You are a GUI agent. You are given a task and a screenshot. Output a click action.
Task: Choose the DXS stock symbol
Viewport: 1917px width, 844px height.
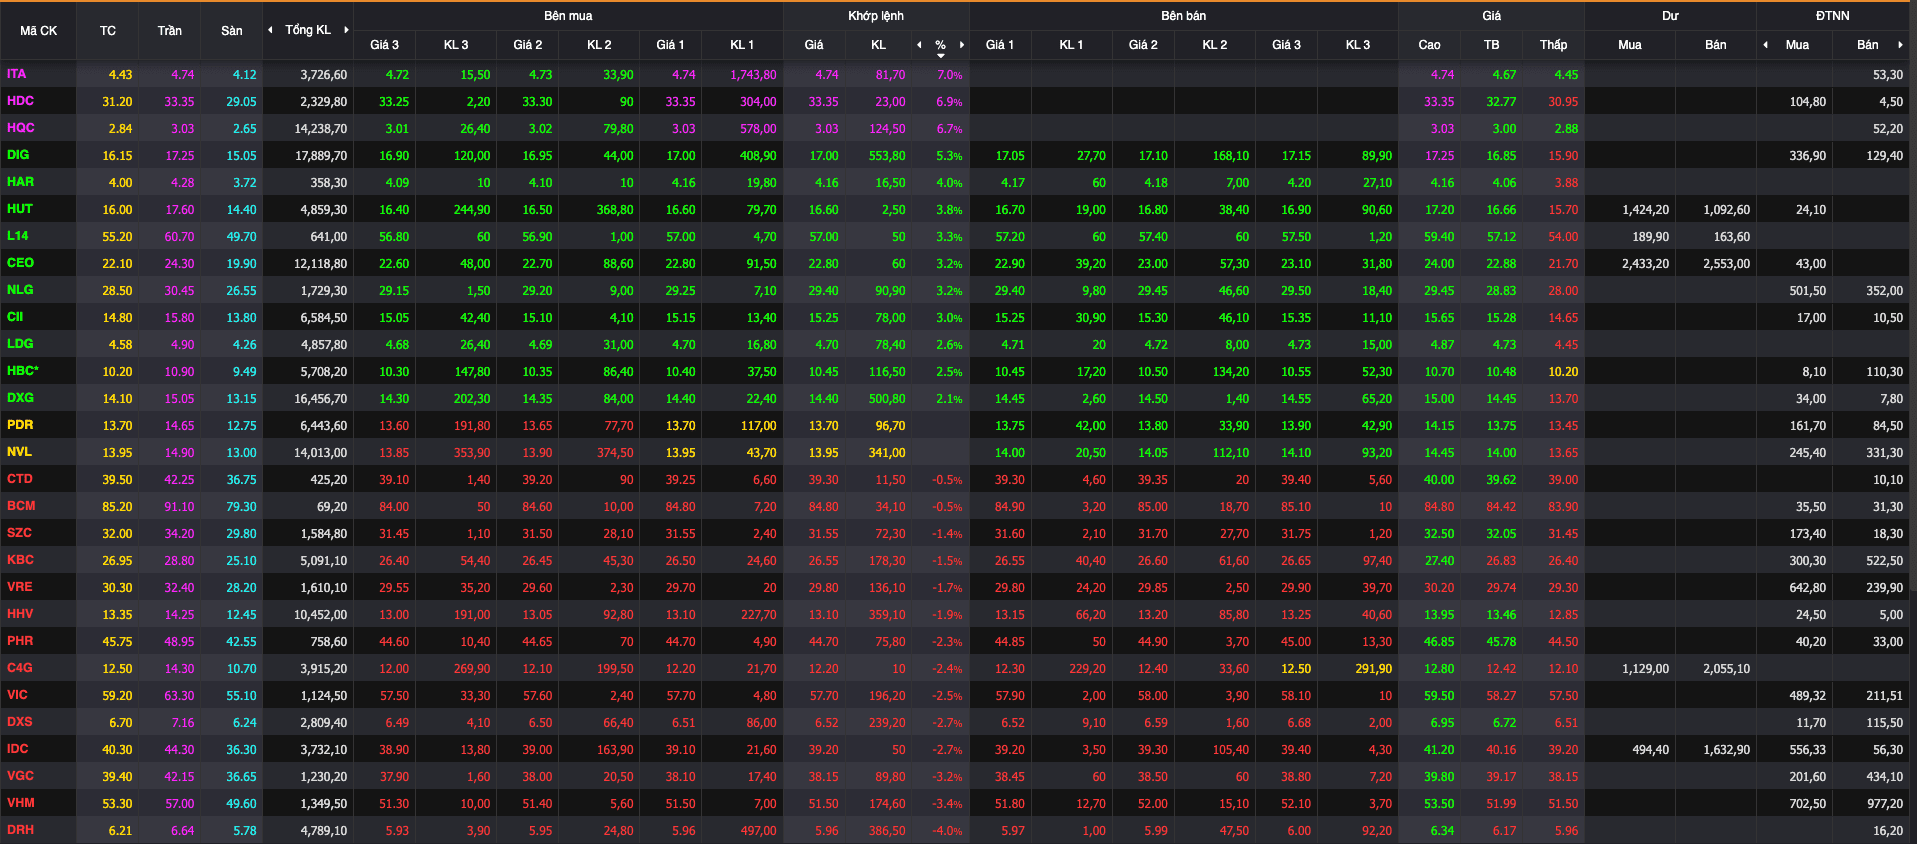coord(20,722)
